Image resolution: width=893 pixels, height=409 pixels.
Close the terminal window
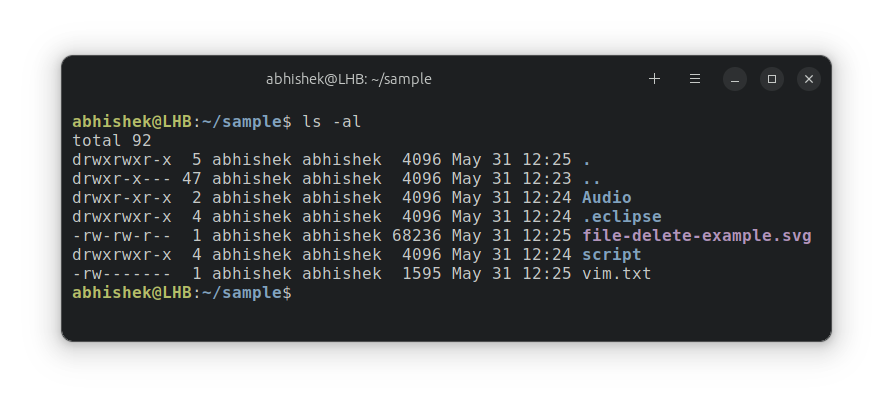tap(809, 79)
